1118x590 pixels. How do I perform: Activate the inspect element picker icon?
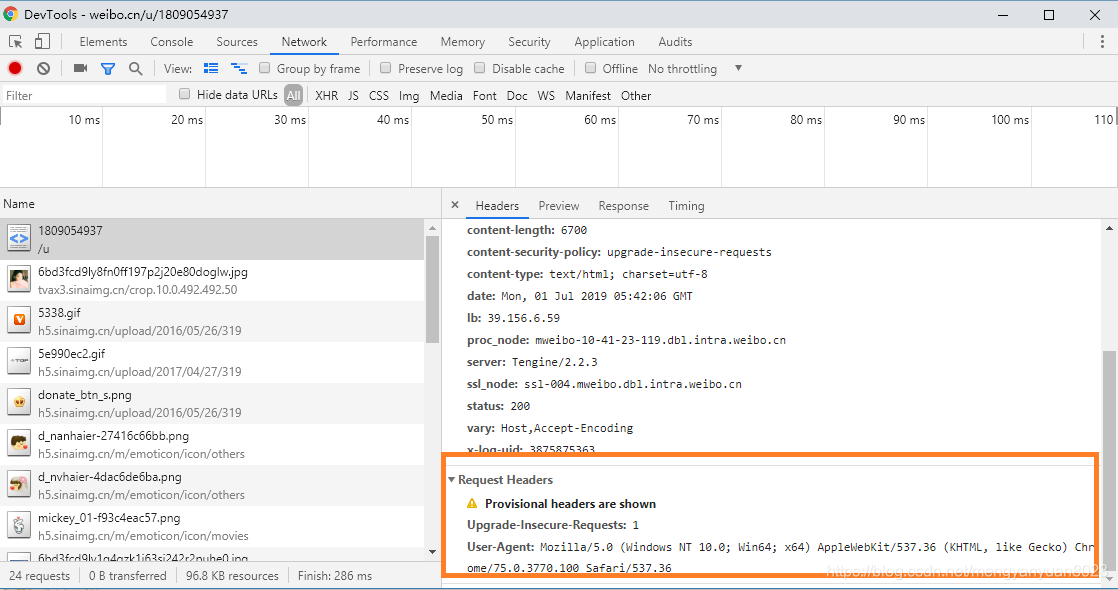click(16, 41)
